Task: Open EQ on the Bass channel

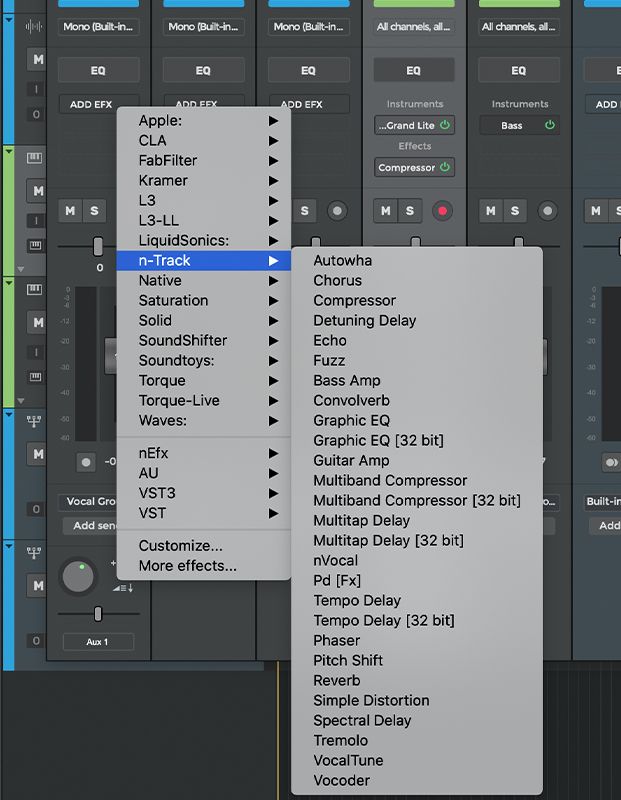Action: click(x=518, y=70)
